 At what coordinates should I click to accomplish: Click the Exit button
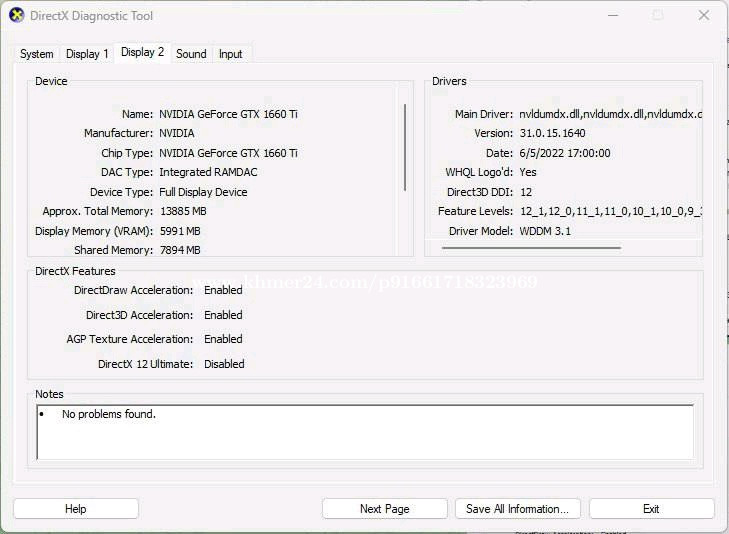(651, 508)
